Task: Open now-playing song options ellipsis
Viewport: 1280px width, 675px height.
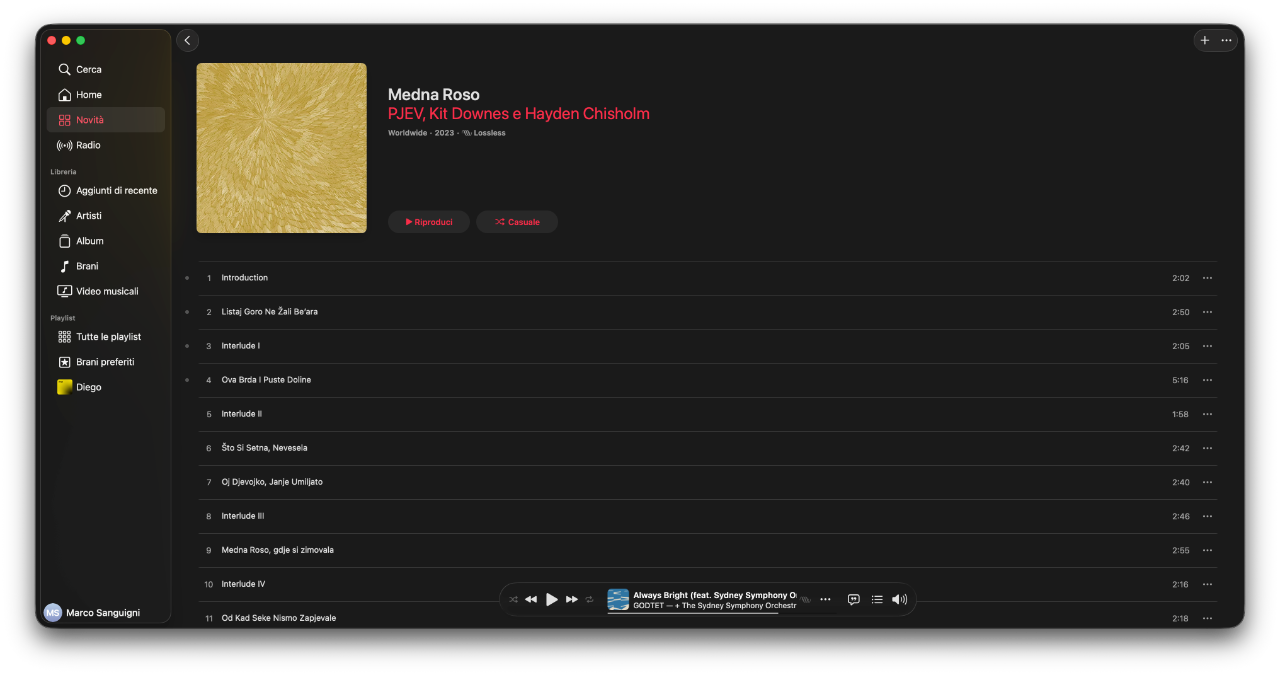Action: (x=825, y=599)
